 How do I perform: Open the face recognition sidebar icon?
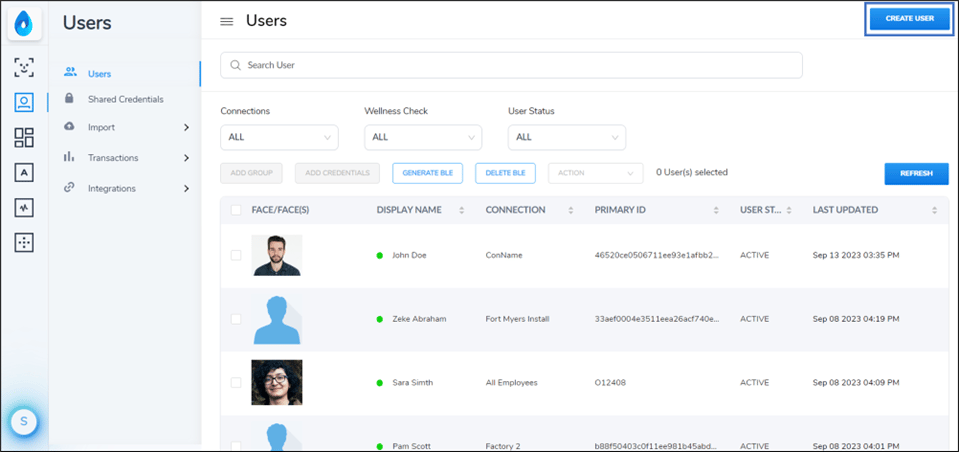click(24, 67)
